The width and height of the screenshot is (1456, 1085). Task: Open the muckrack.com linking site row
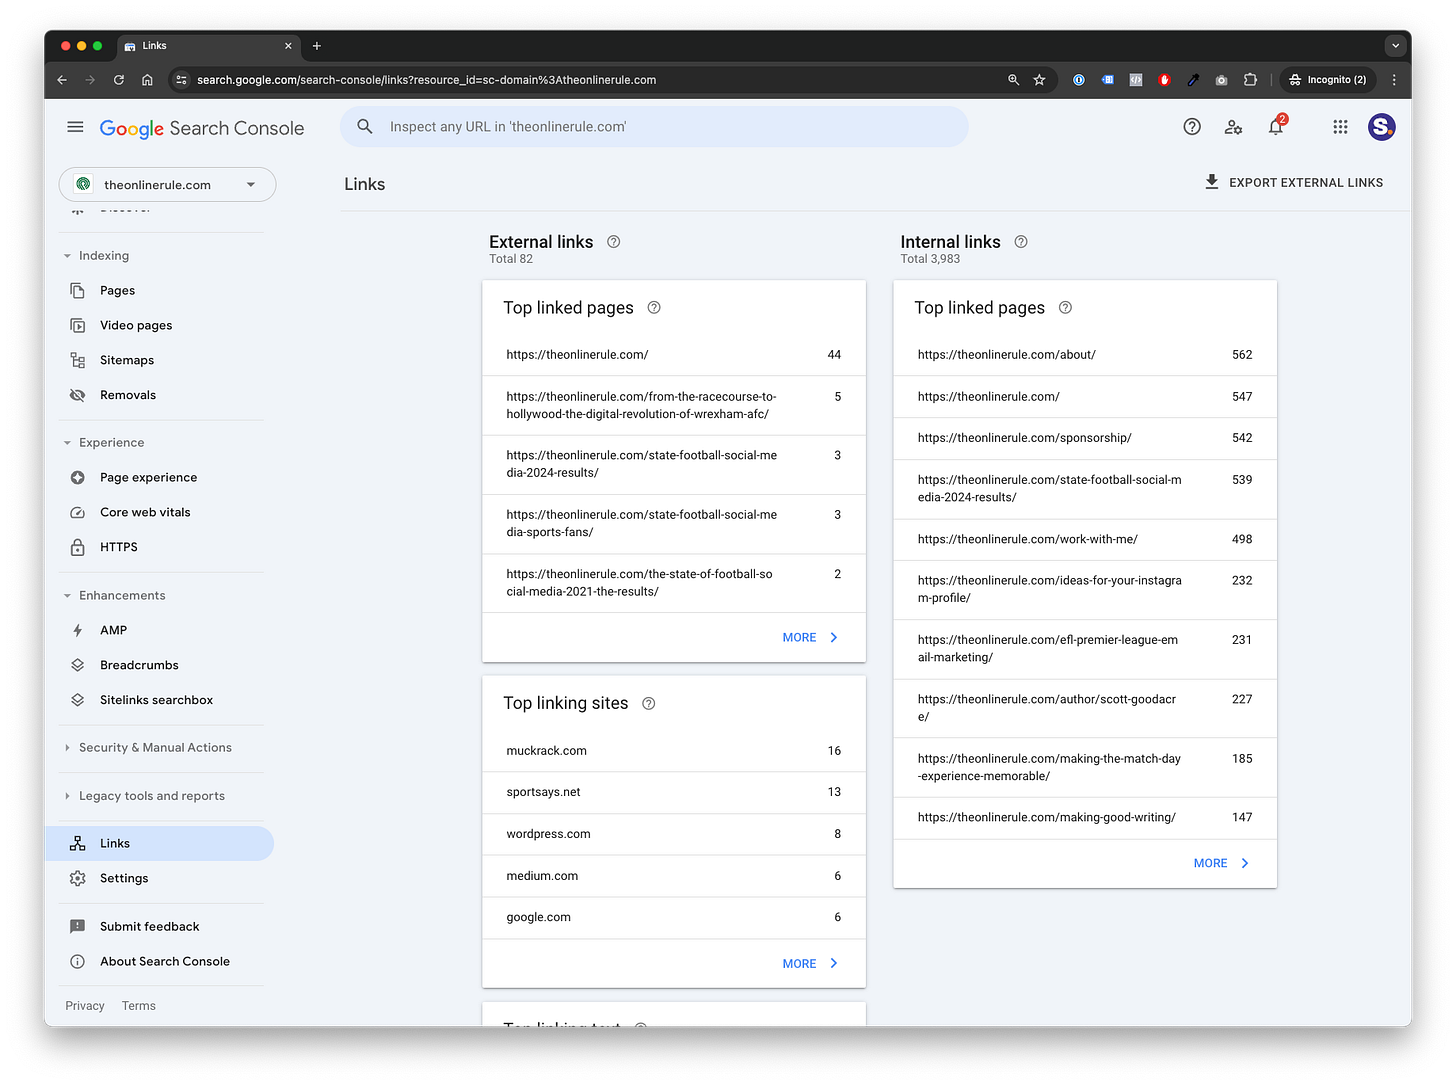click(674, 751)
